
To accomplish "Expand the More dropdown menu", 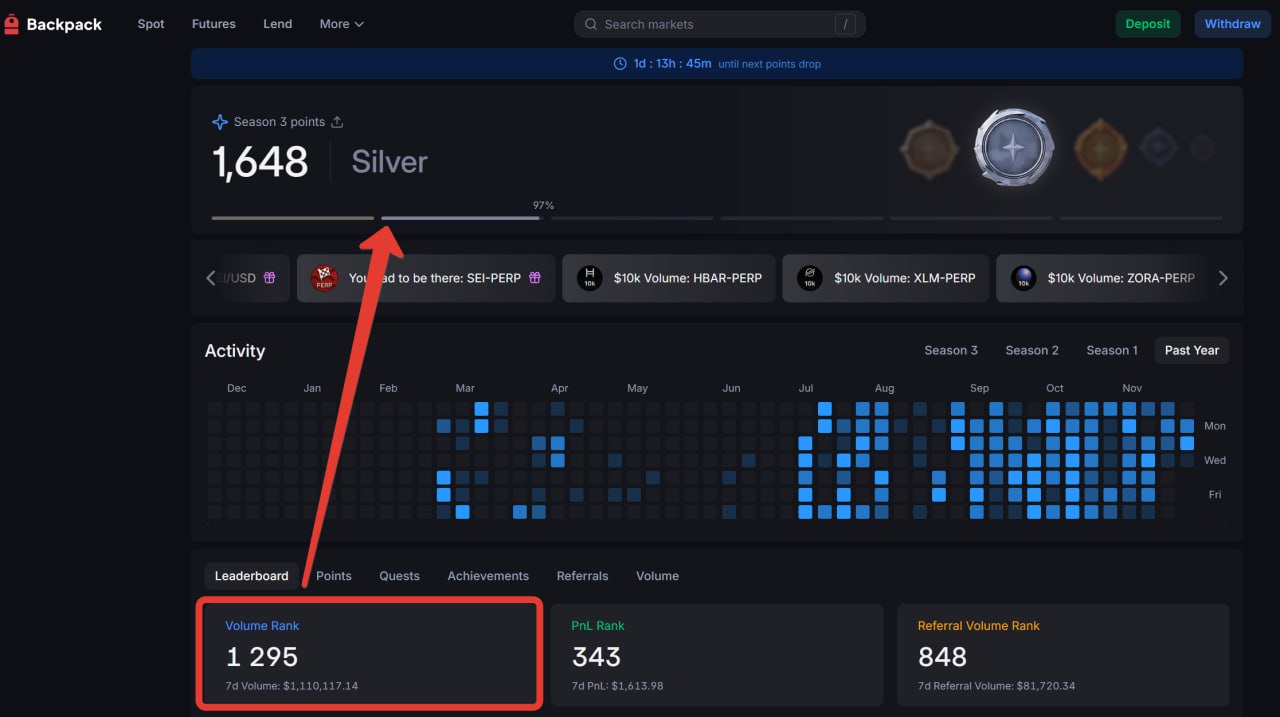I will (x=341, y=24).
